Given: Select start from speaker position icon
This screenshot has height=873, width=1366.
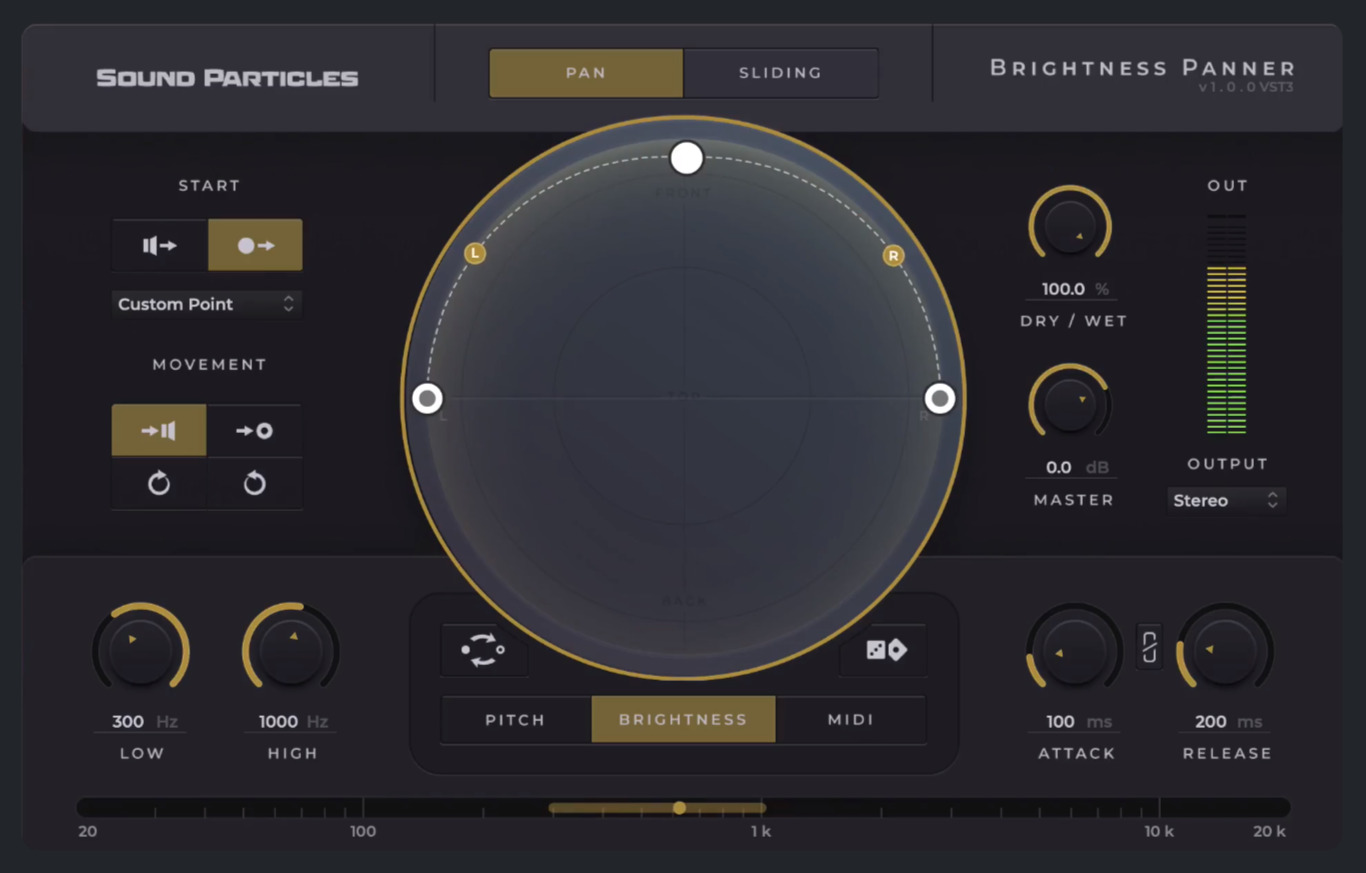Looking at the screenshot, I should (x=160, y=245).
